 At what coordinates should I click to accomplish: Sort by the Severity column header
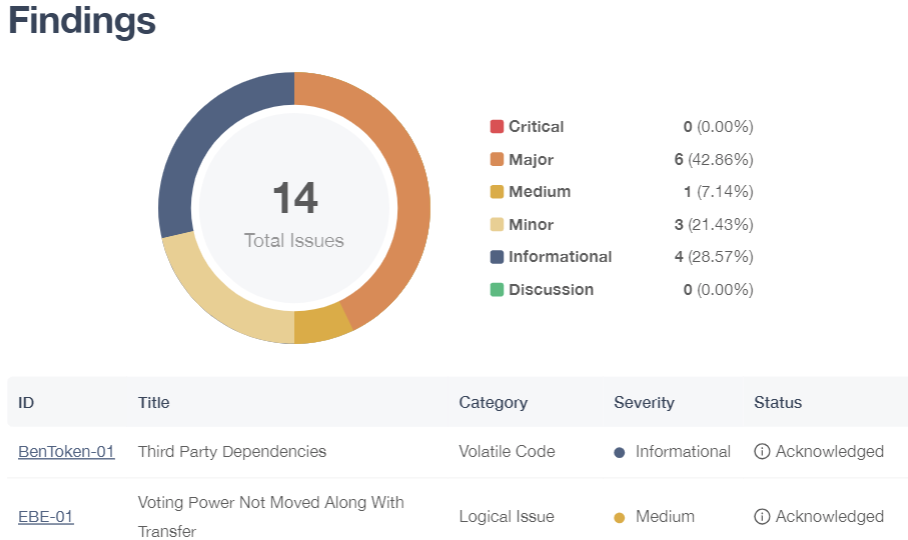[x=644, y=402]
